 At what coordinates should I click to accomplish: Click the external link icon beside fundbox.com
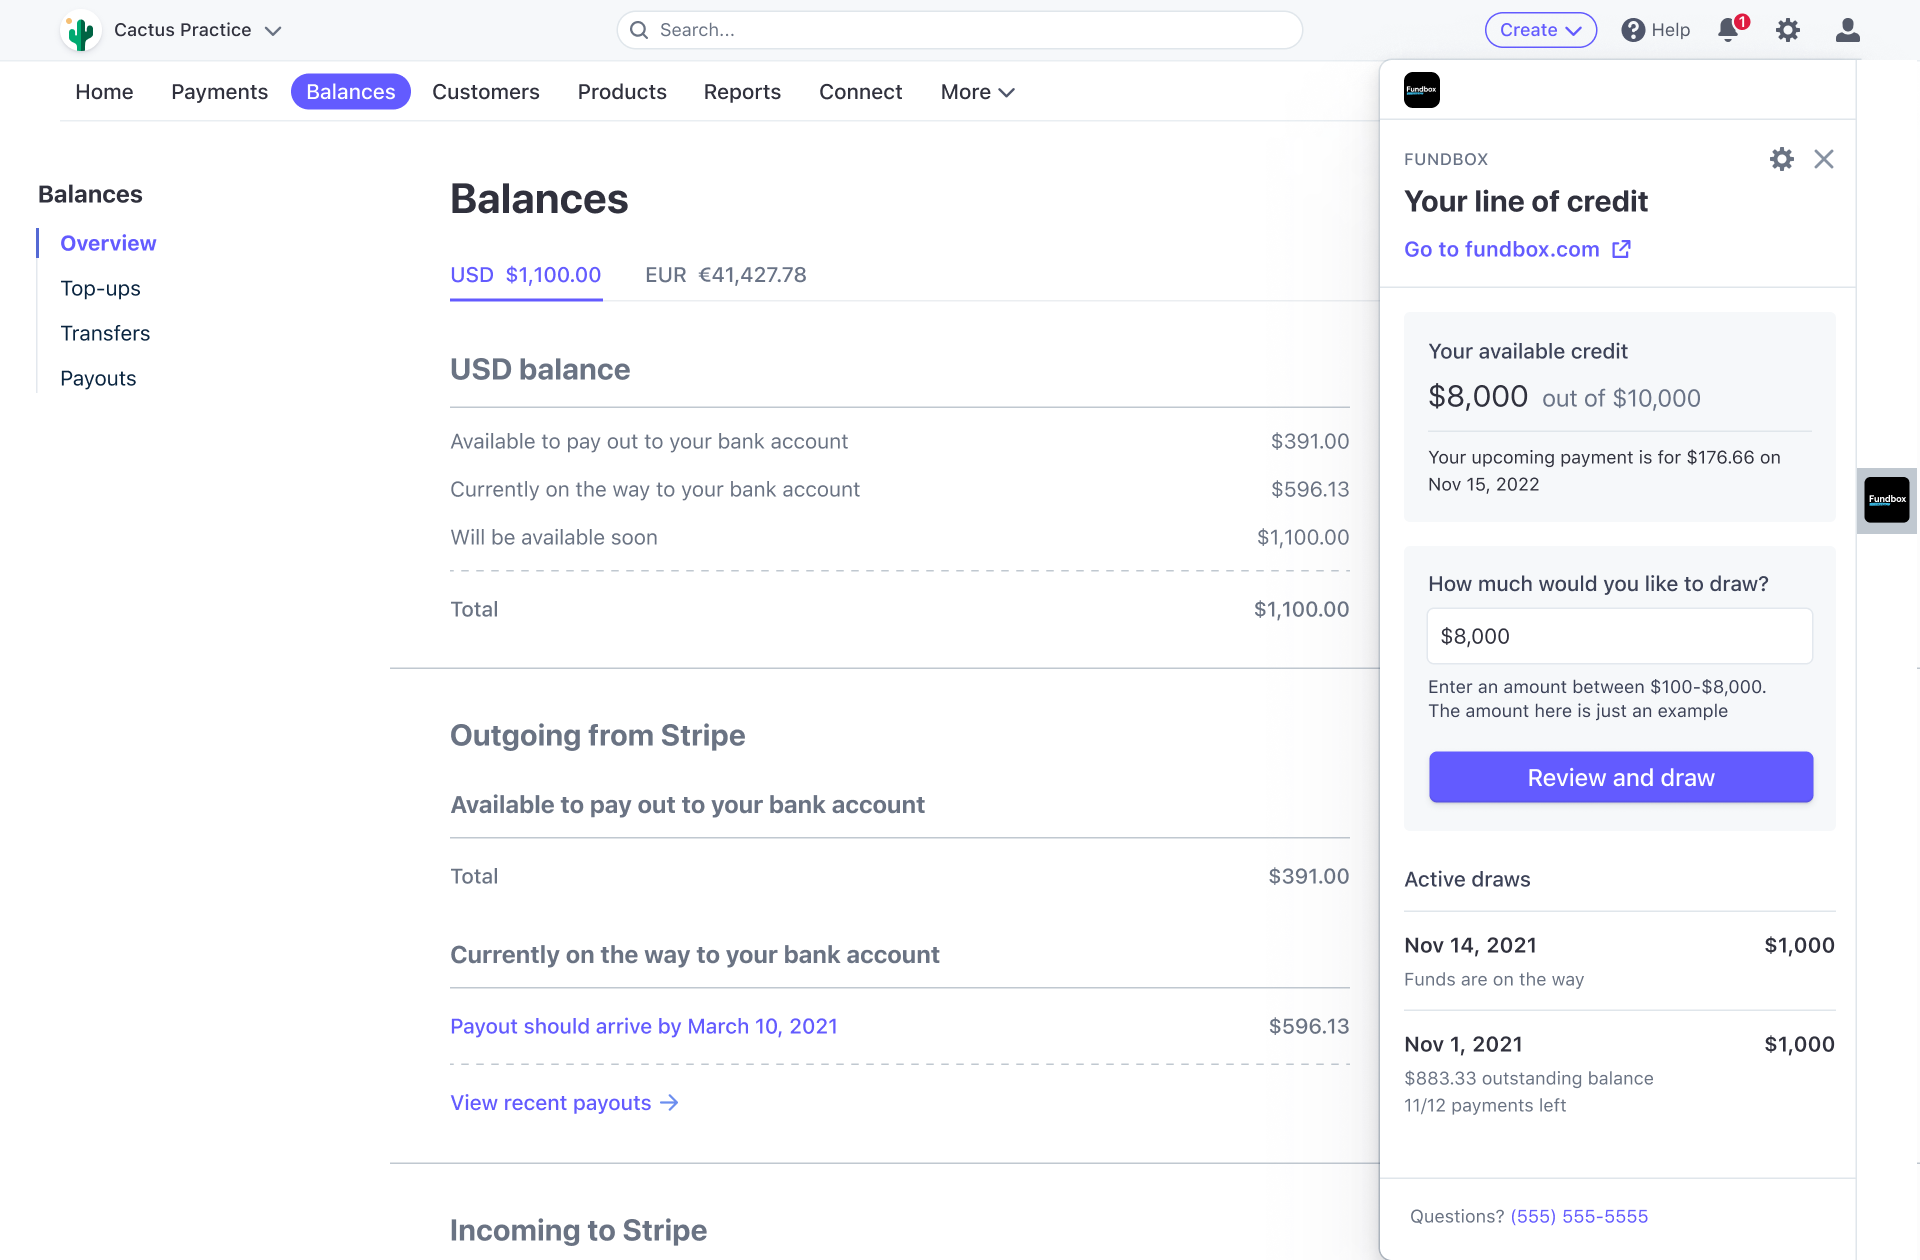click(1621, 249)
